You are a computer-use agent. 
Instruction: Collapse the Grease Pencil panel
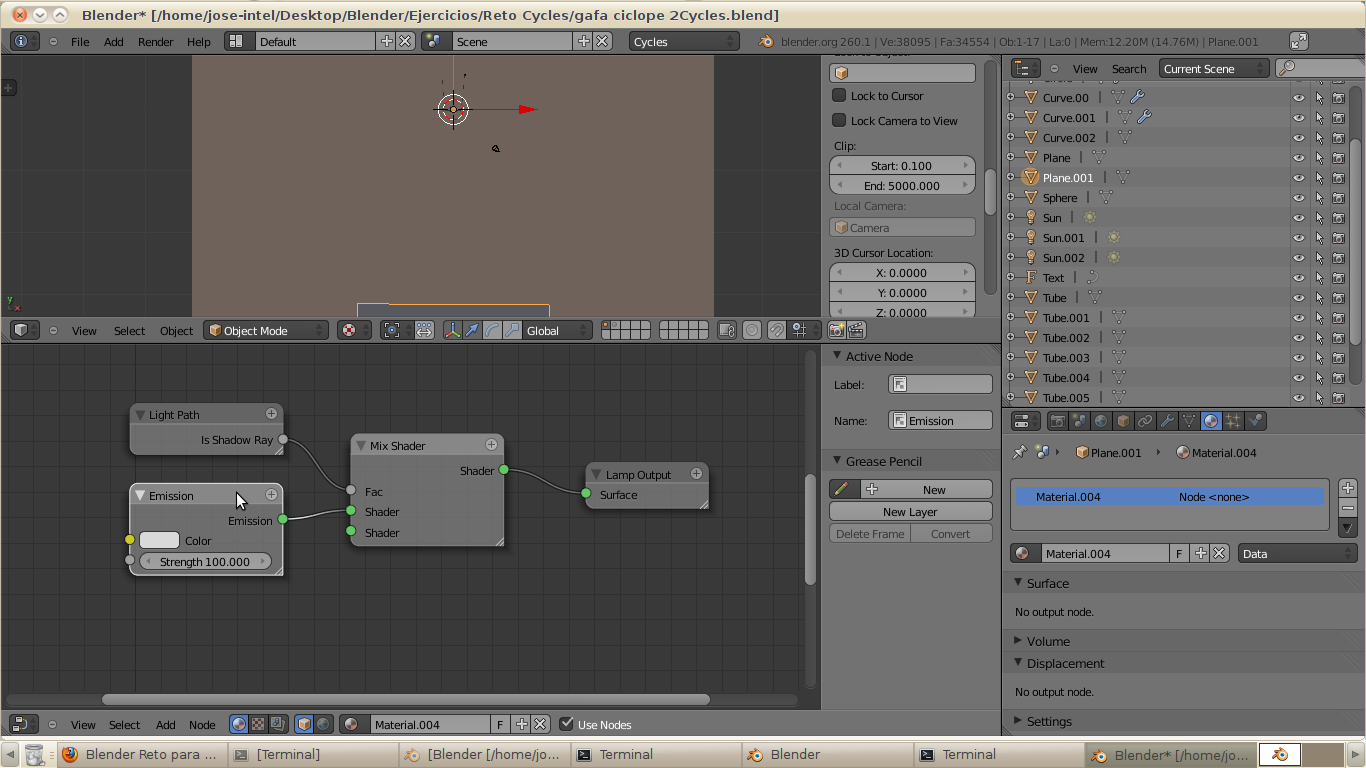pos(838,461)
